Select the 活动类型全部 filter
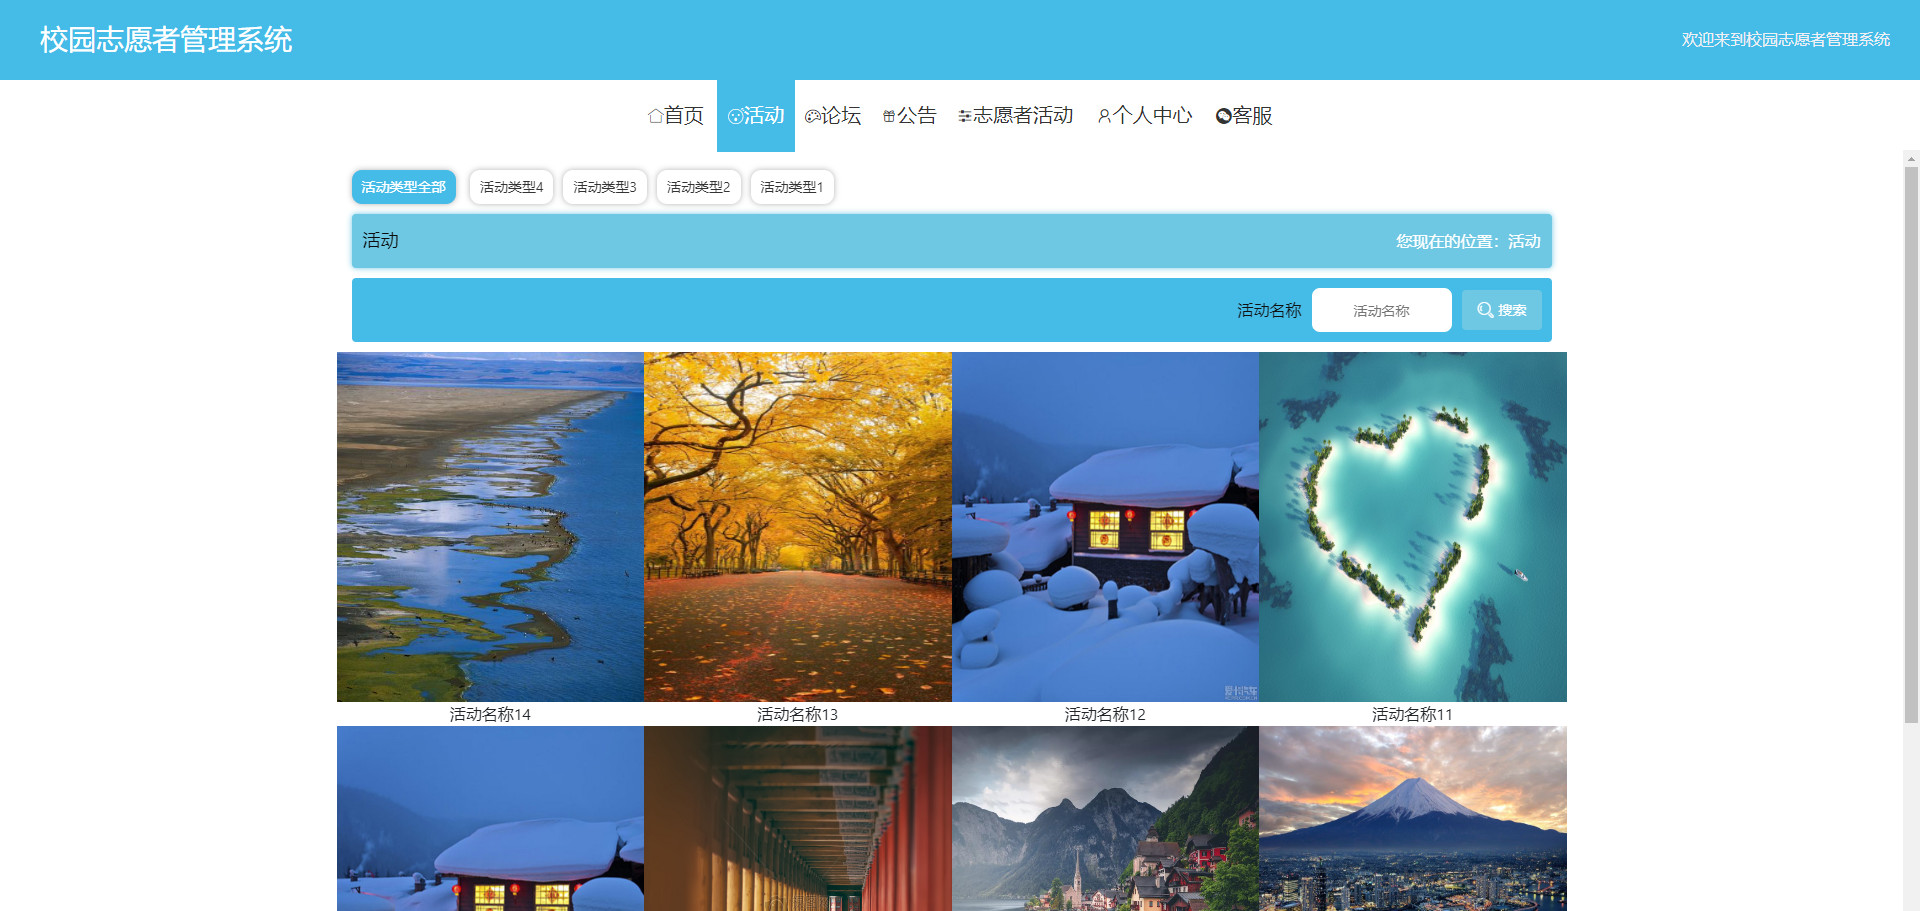The width and height of the screenshot is (1920, 911). pyautogui.click(x=404, y=187)
